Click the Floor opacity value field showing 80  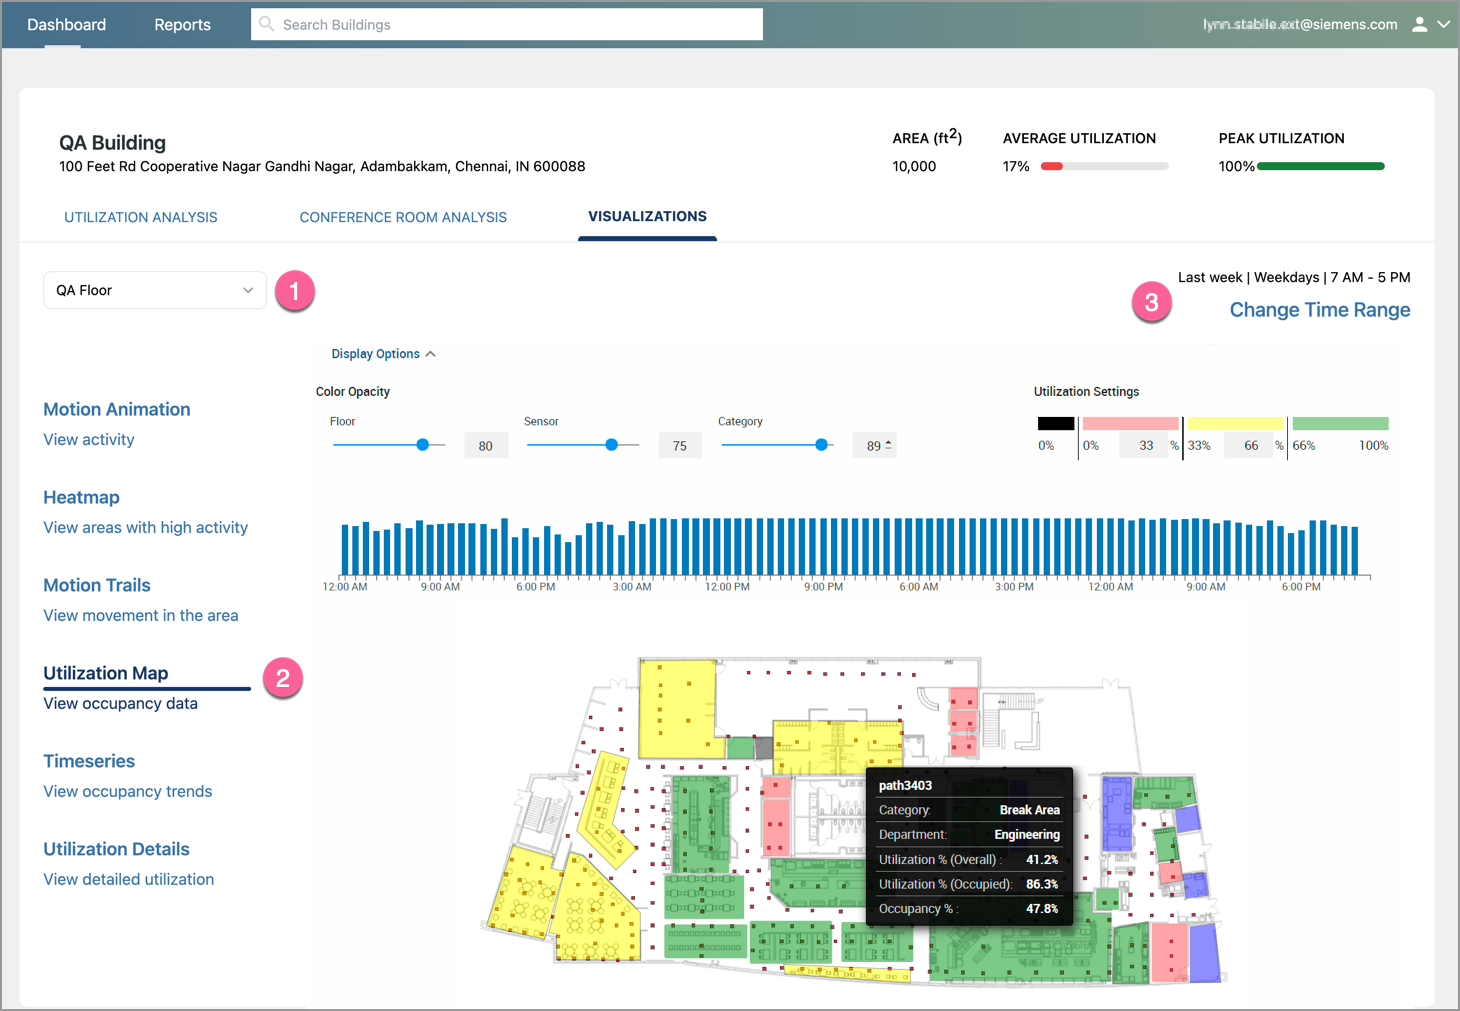[486, 444]
